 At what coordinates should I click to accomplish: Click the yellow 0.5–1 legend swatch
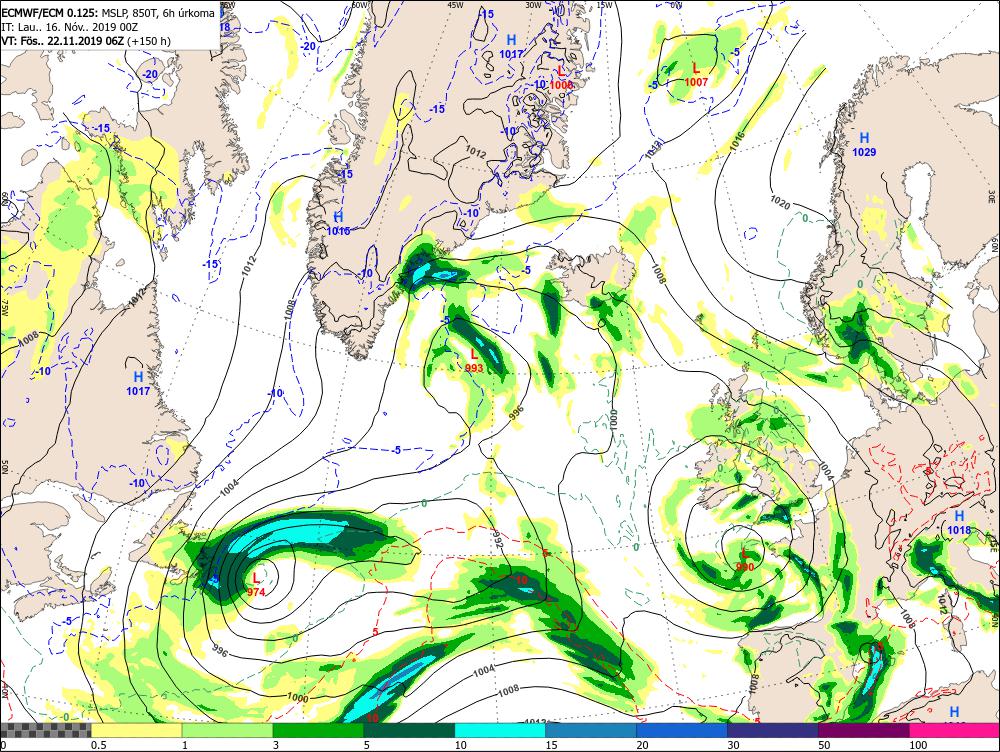click(x=136, y=730)
